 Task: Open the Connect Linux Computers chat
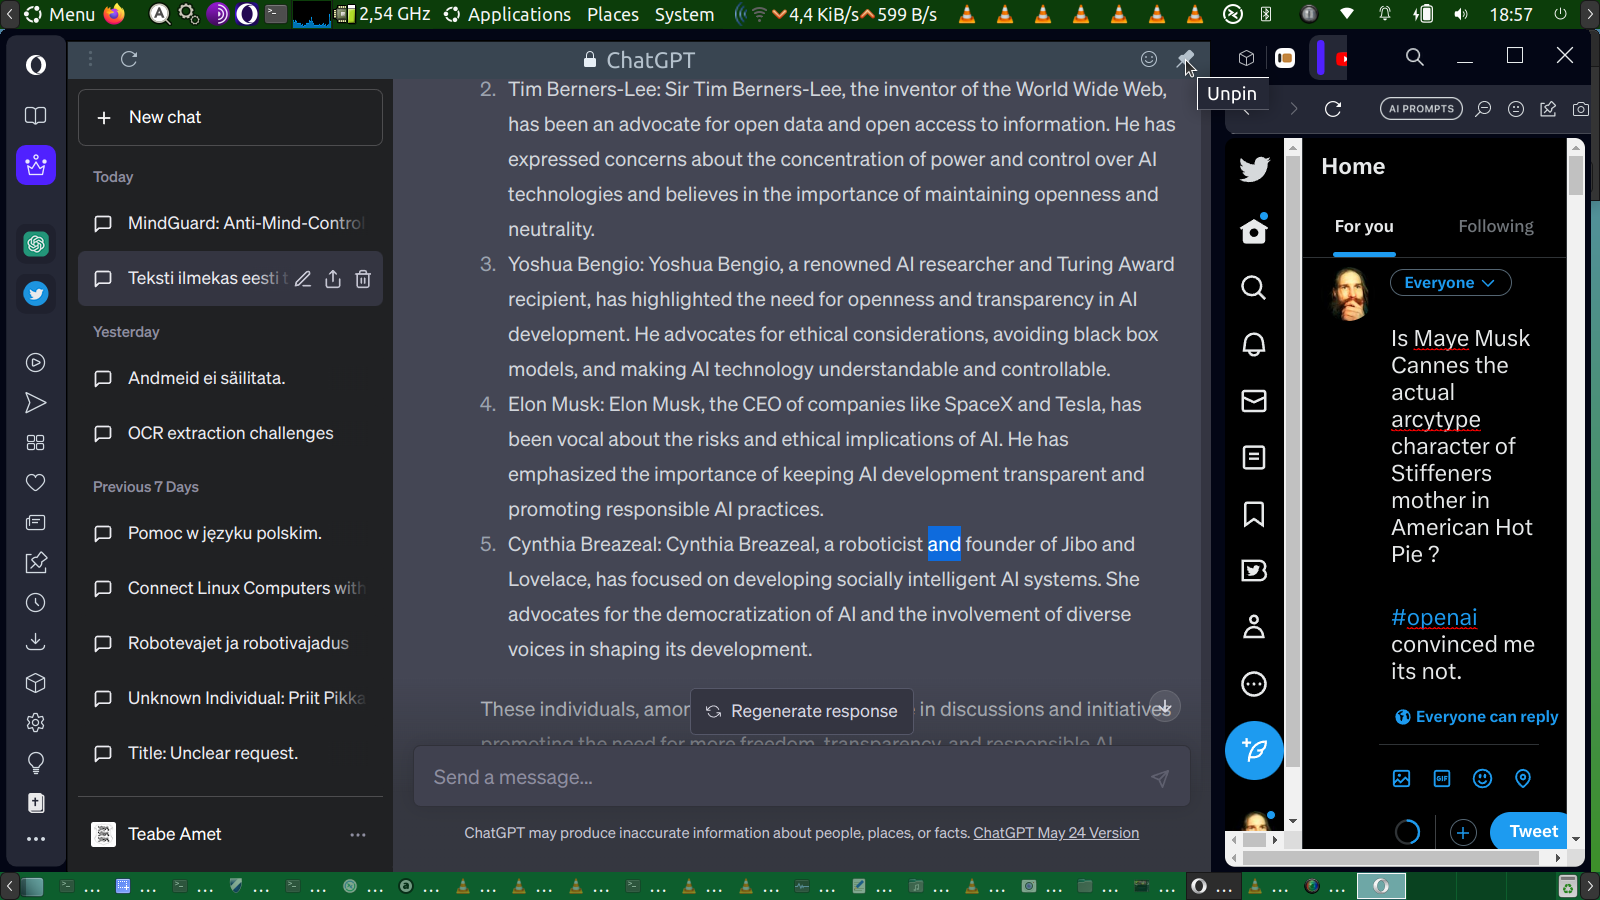pyautogui.click(x=230, y=588)
